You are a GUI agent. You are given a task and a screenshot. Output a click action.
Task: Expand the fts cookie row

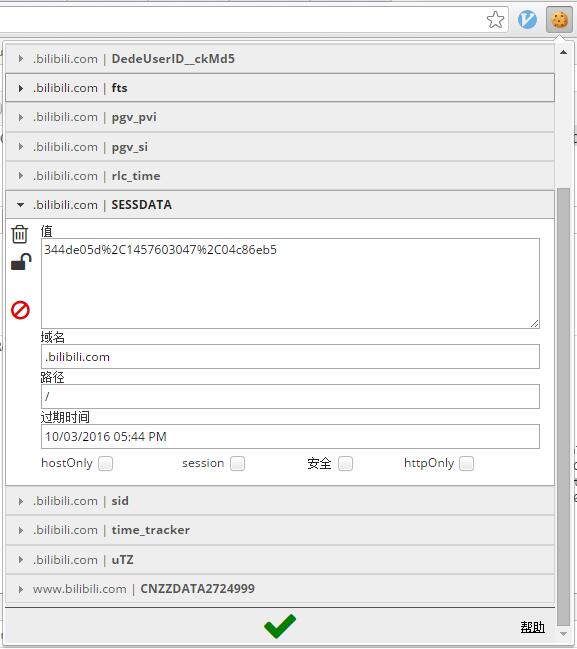pos(280,88)
